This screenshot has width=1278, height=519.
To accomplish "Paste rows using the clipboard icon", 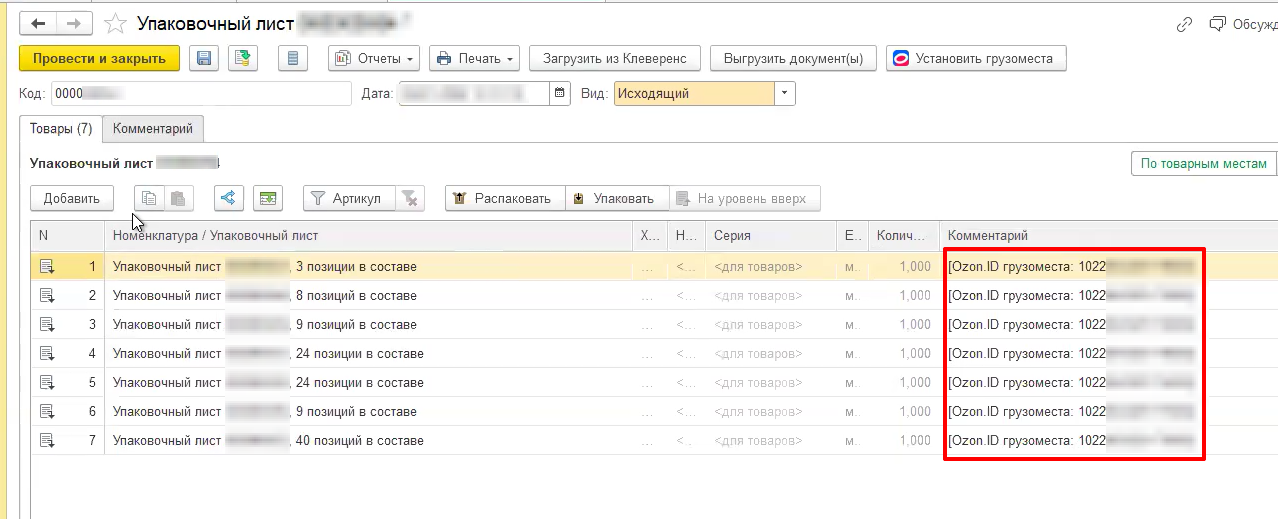I will pyautogui.click(x=177, y=198).
